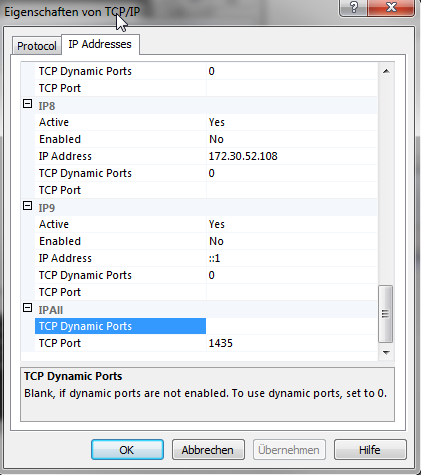
Task: Select the IP Addresses tab
Action: [x=100, y=44]
